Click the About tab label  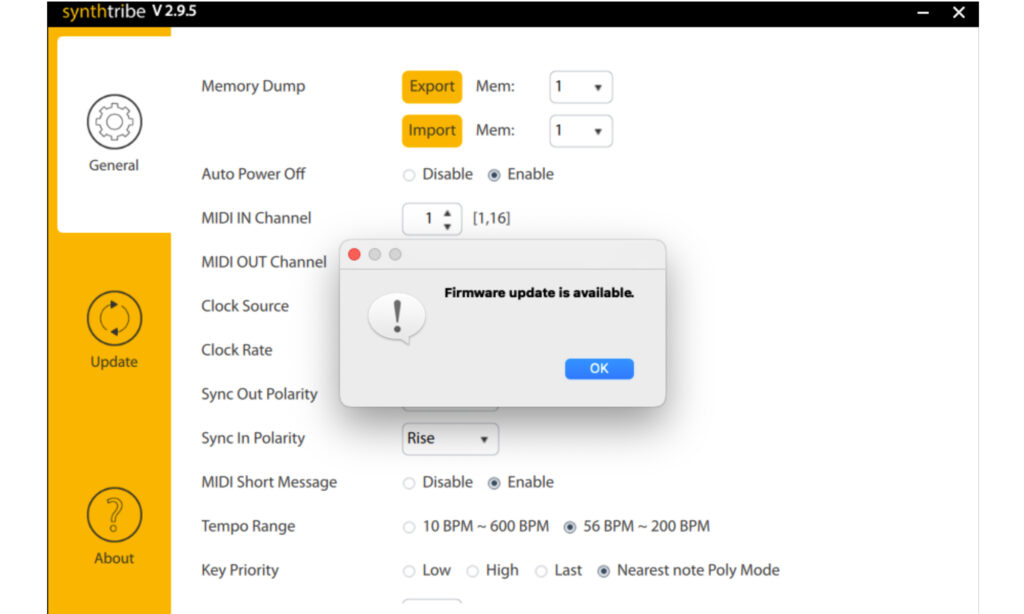click(x=114, y=558)
